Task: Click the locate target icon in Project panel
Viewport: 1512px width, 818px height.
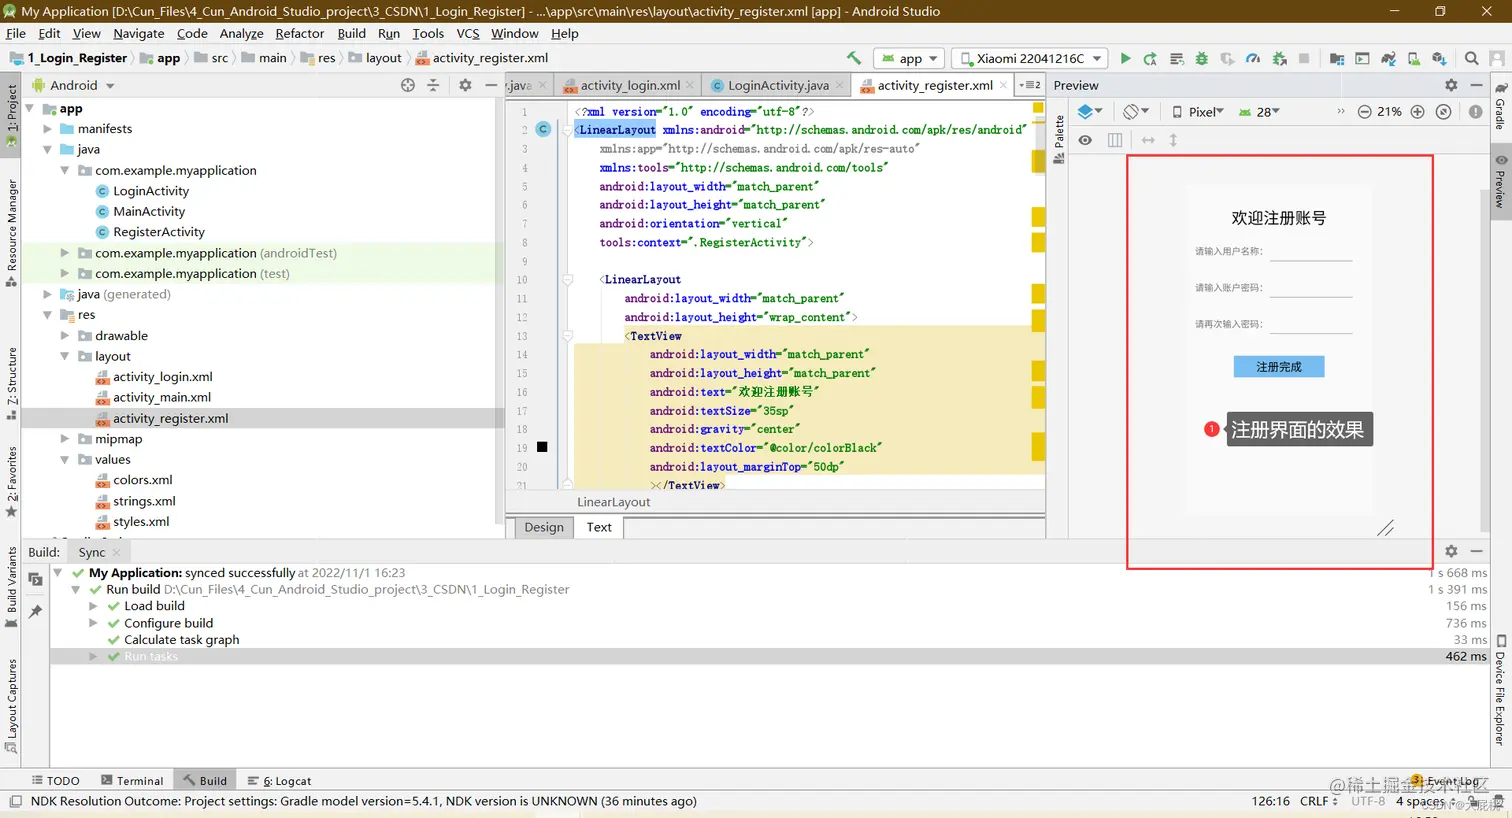Action: pos(408,86)
